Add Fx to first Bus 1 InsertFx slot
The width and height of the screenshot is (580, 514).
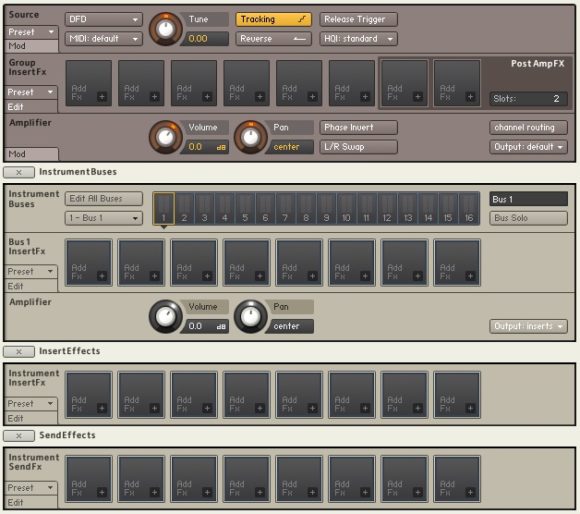[x=89, y=263]
